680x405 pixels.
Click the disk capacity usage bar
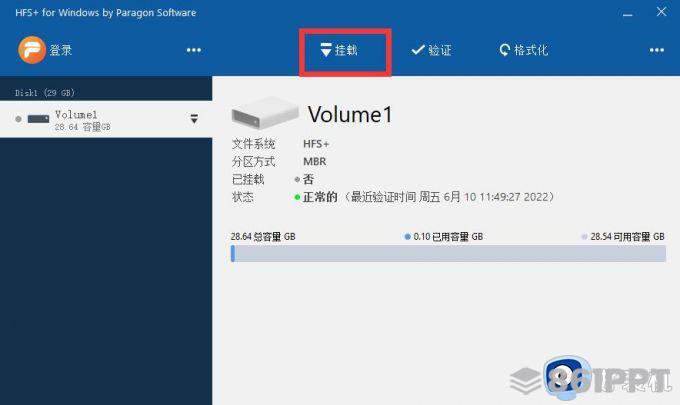tap(448, 253)
